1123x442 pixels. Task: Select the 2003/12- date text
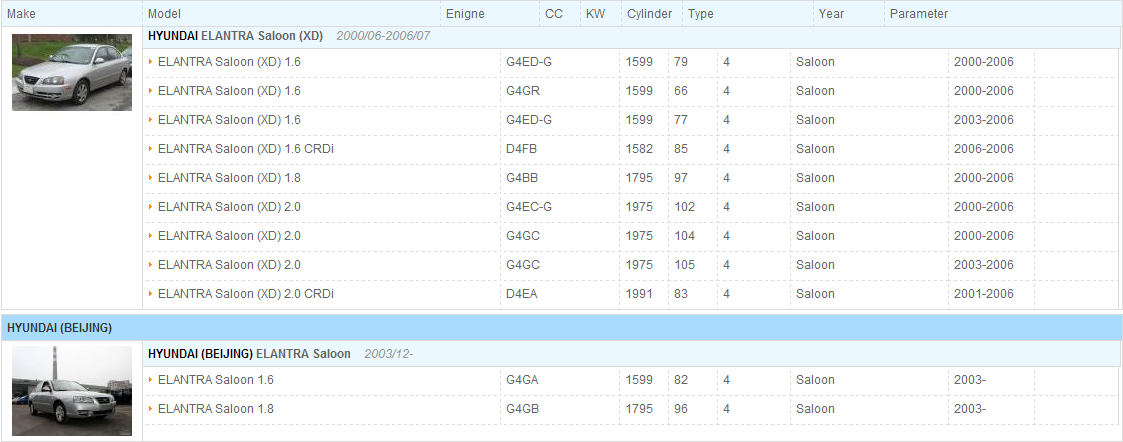pyautogui.click(x=389, y=353)
